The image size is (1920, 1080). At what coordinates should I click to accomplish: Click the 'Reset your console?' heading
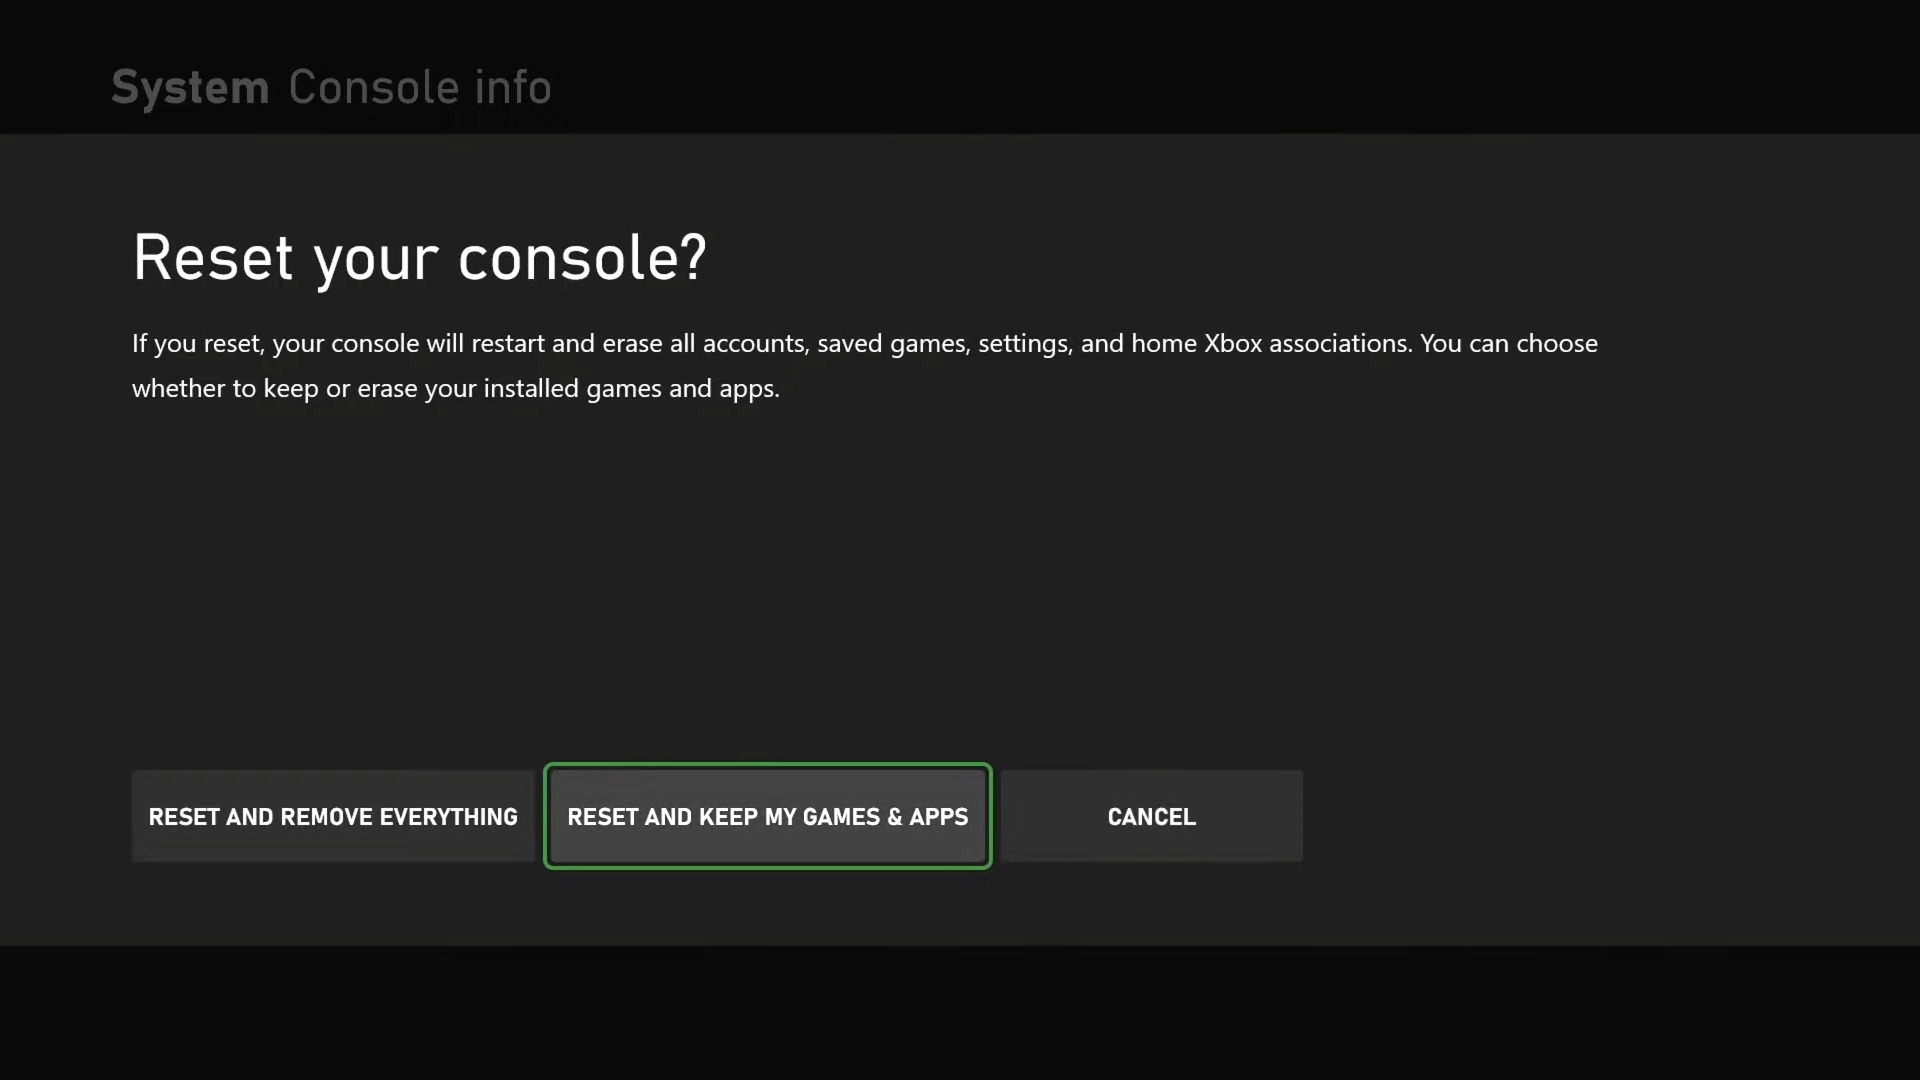[419, 258]
